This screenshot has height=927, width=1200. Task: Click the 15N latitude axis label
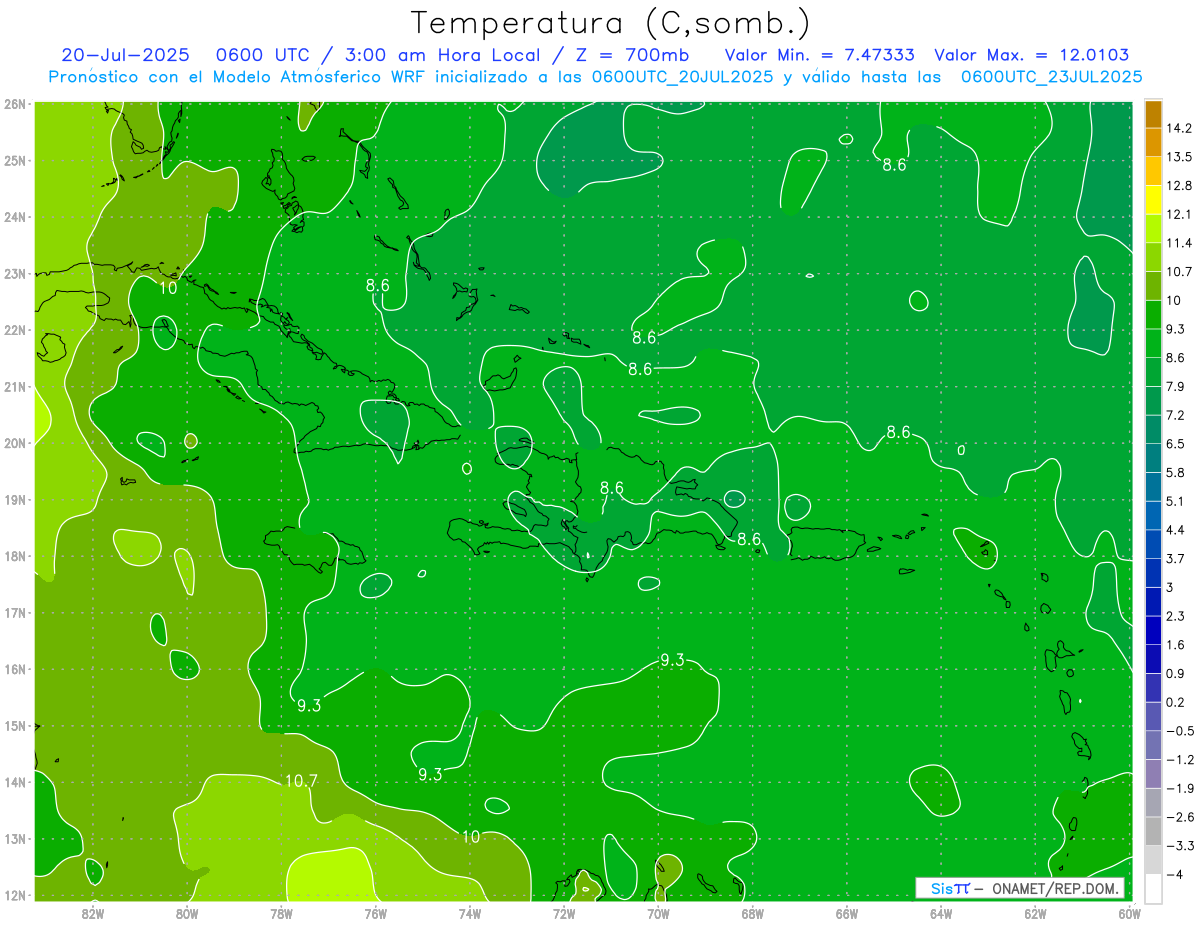coord(15,726)
